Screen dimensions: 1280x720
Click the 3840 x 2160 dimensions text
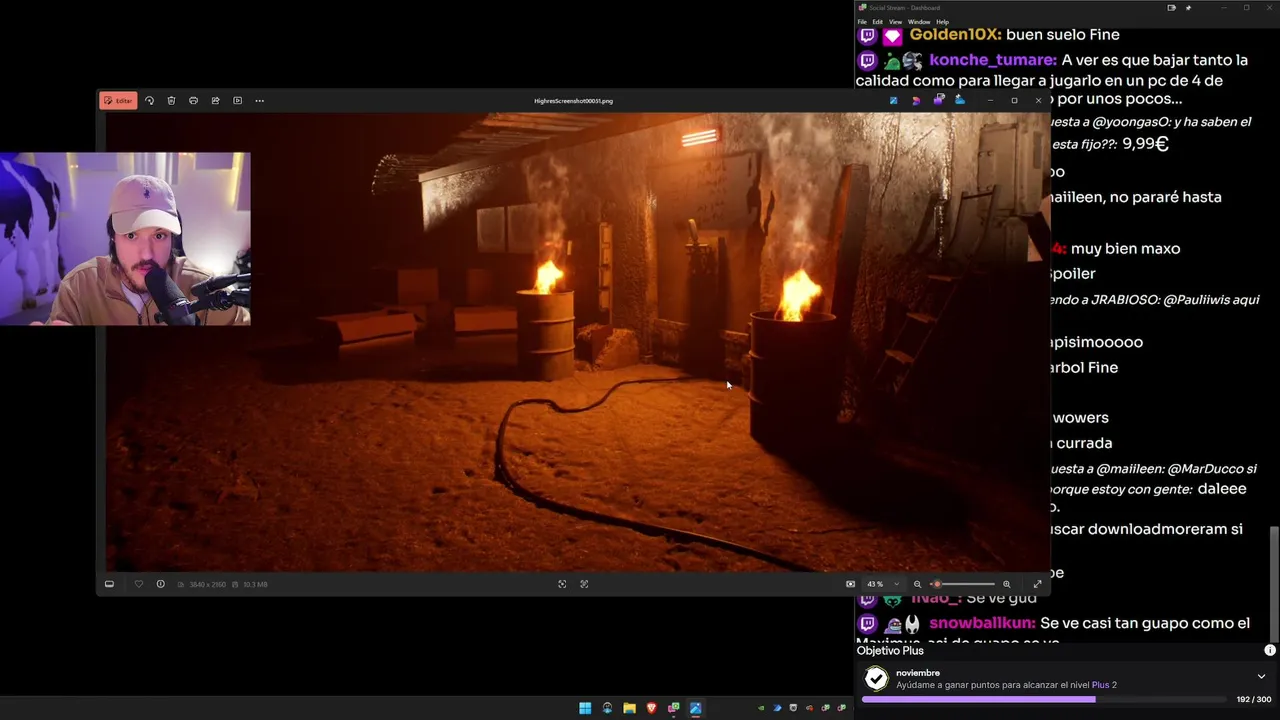pos(206,584)
